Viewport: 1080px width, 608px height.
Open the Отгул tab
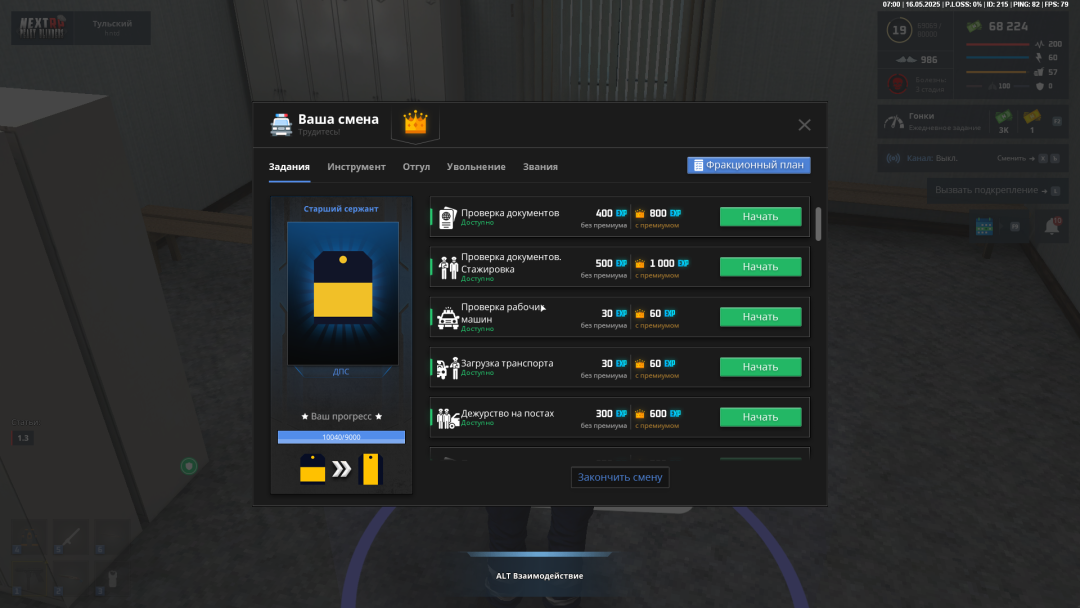click(416, 167)
